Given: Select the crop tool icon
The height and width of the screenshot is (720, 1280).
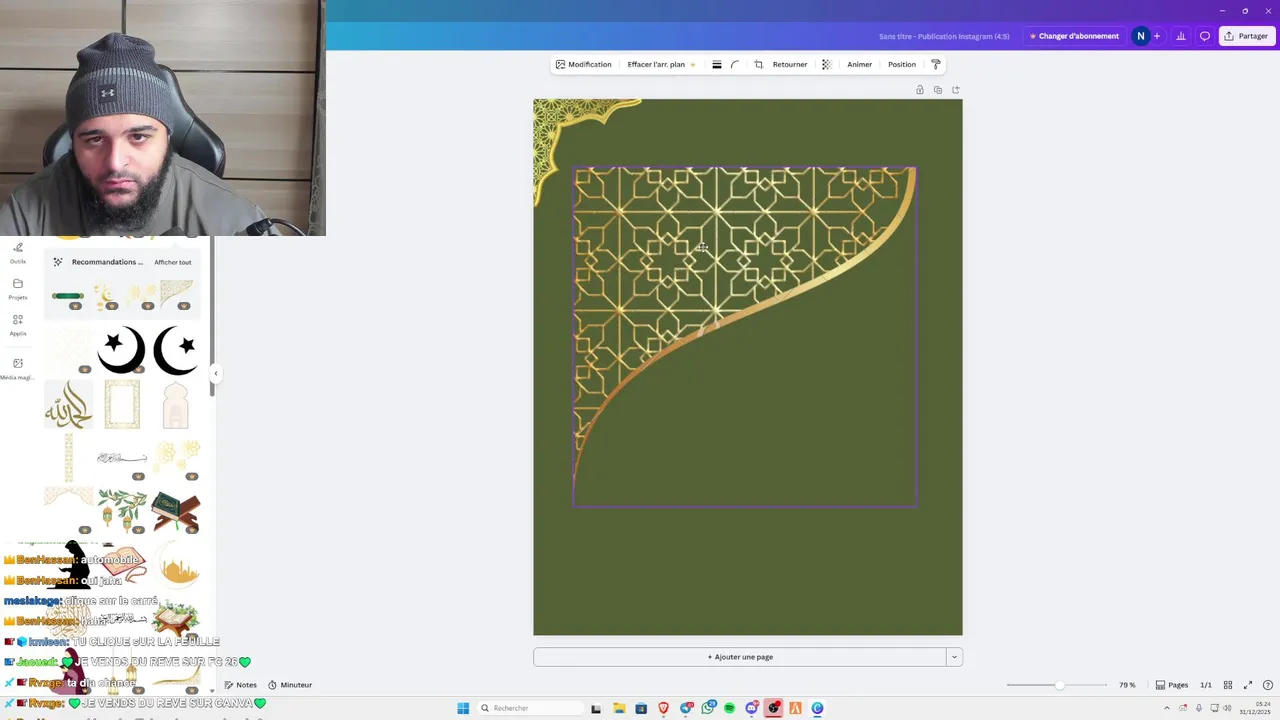Looking at the screenshot, I should (758, 64).
